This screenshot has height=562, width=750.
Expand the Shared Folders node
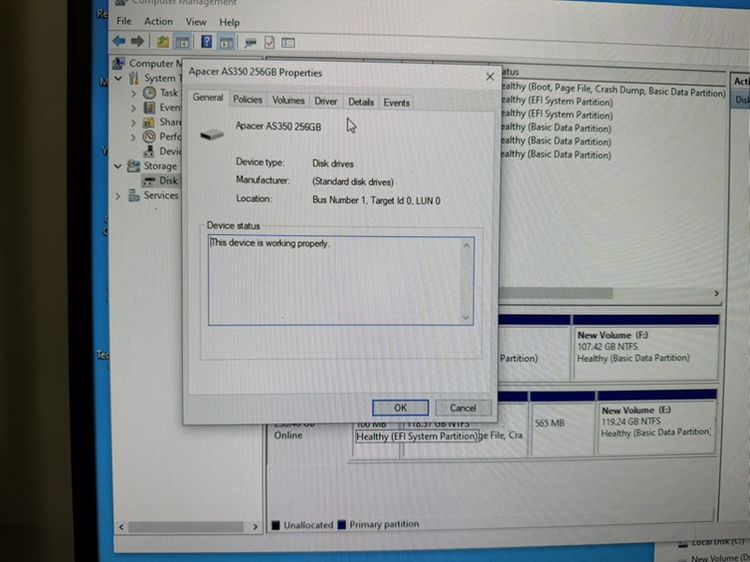[x=133, y=123]
